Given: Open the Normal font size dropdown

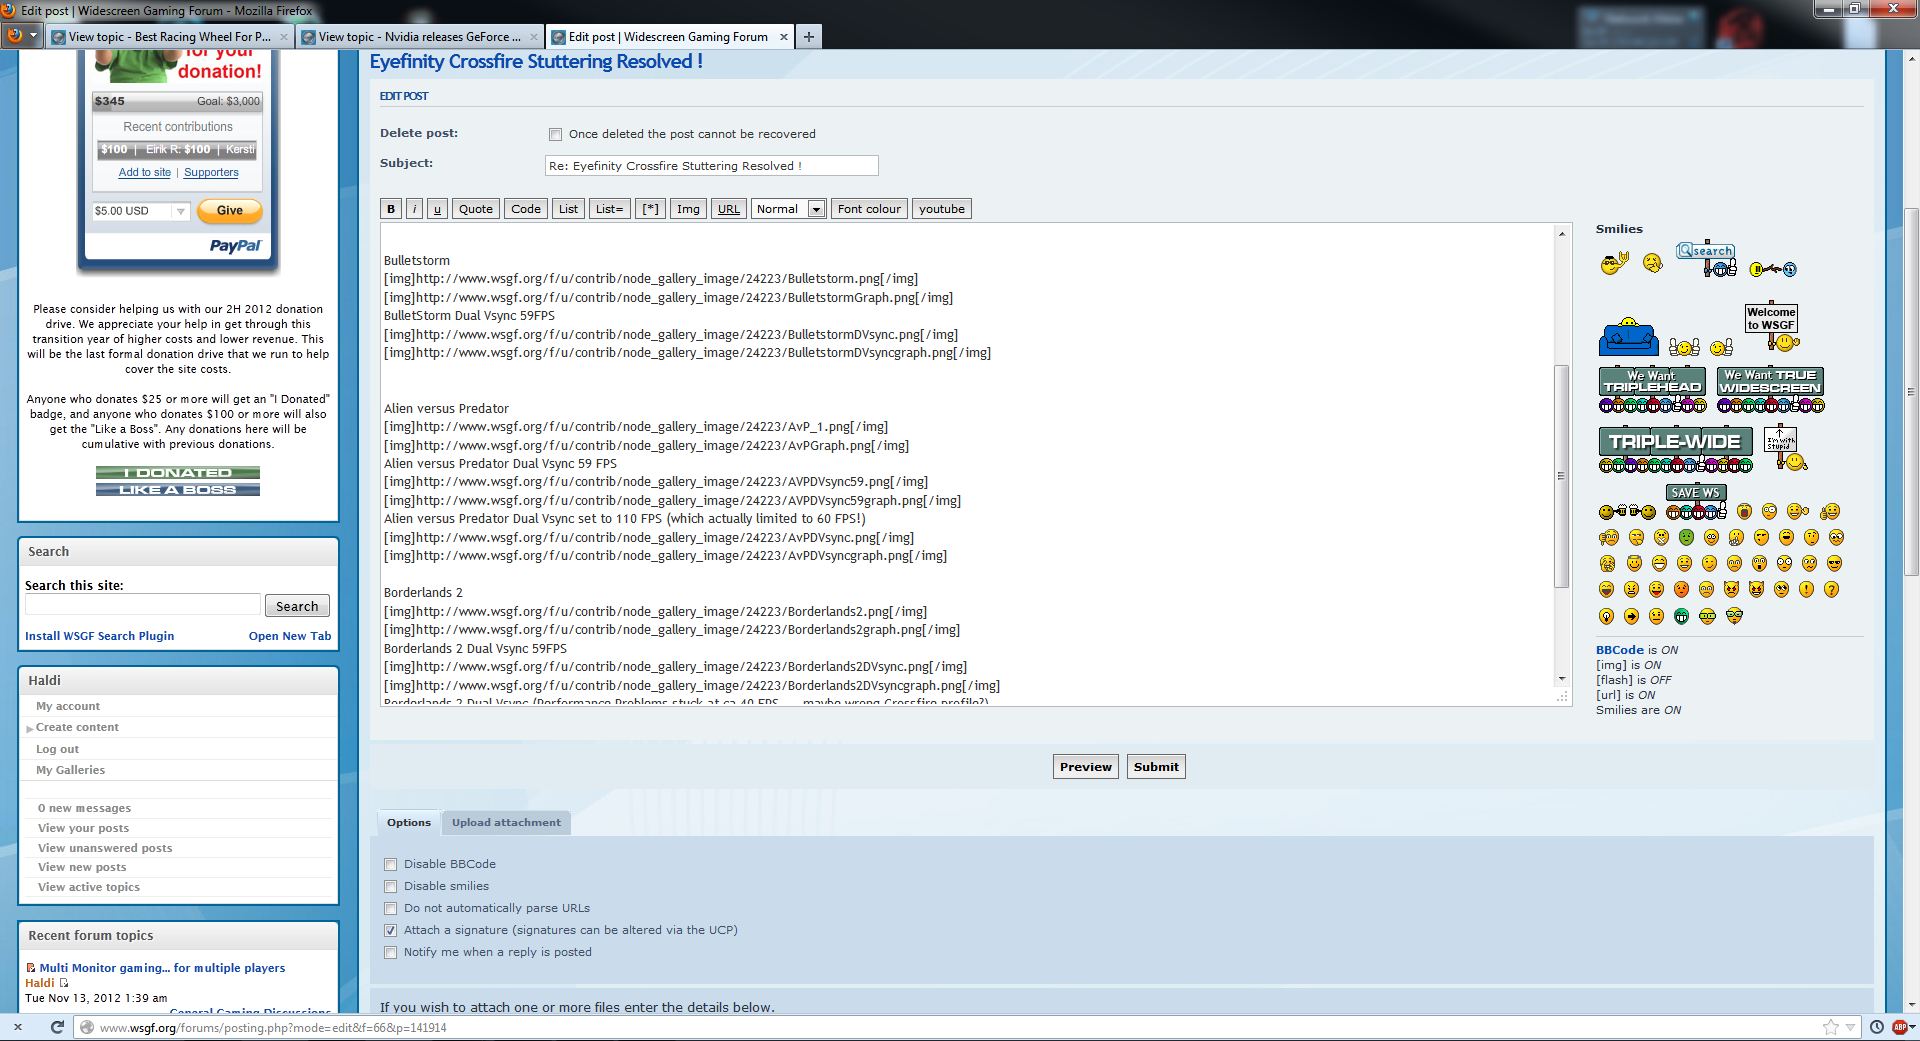Looking at the screenshot, I should coord(788,209).
